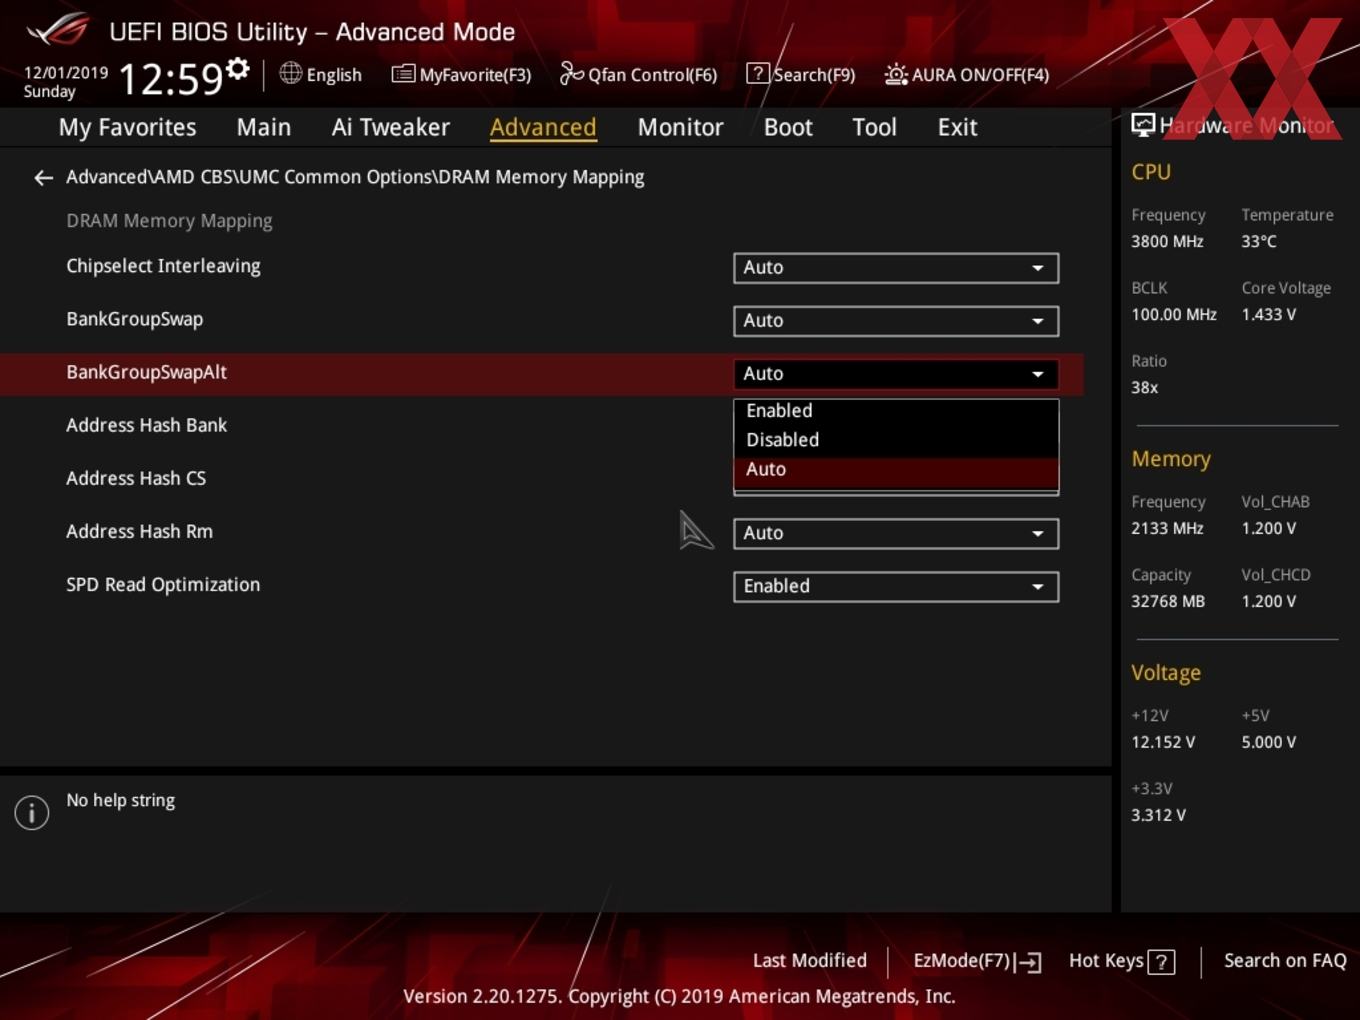Switch to Ai Tweaker tab
This screenshot has height=1020, width=1360.
(391, 128)
